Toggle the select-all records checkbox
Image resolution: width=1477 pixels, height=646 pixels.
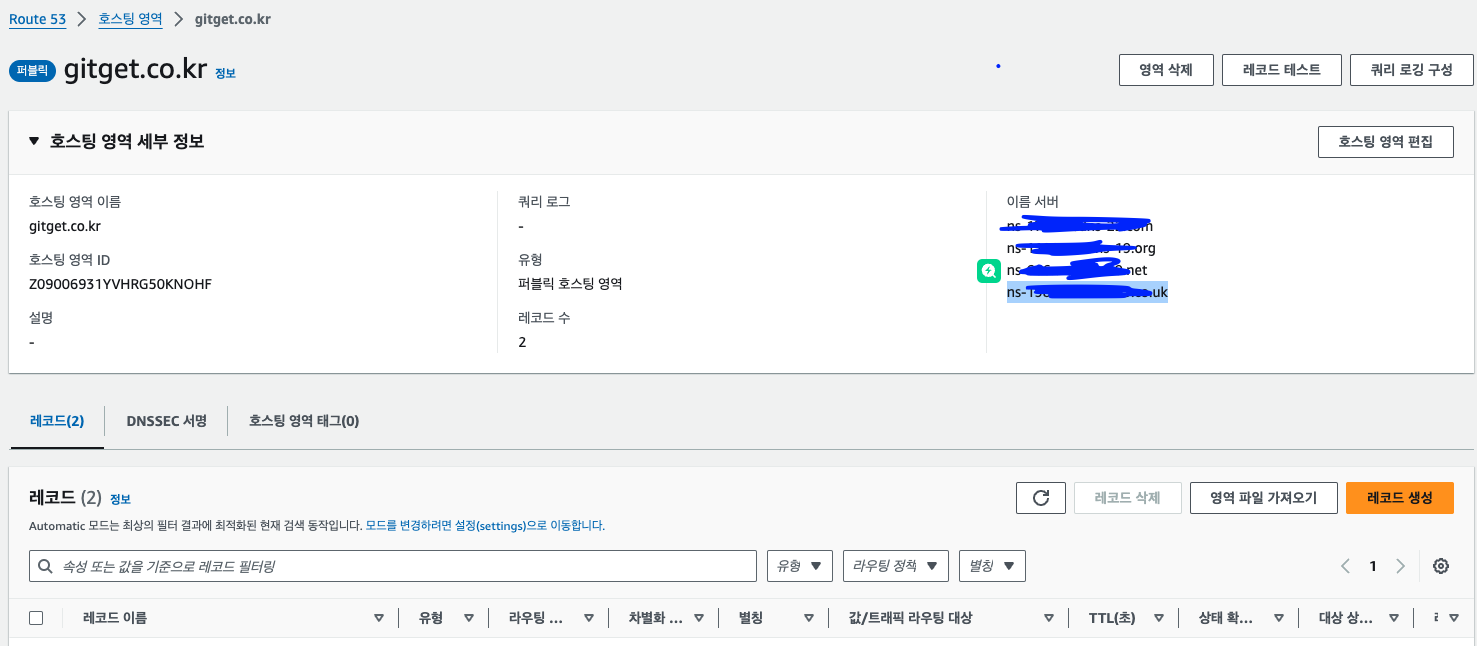(x=36, y=618)
